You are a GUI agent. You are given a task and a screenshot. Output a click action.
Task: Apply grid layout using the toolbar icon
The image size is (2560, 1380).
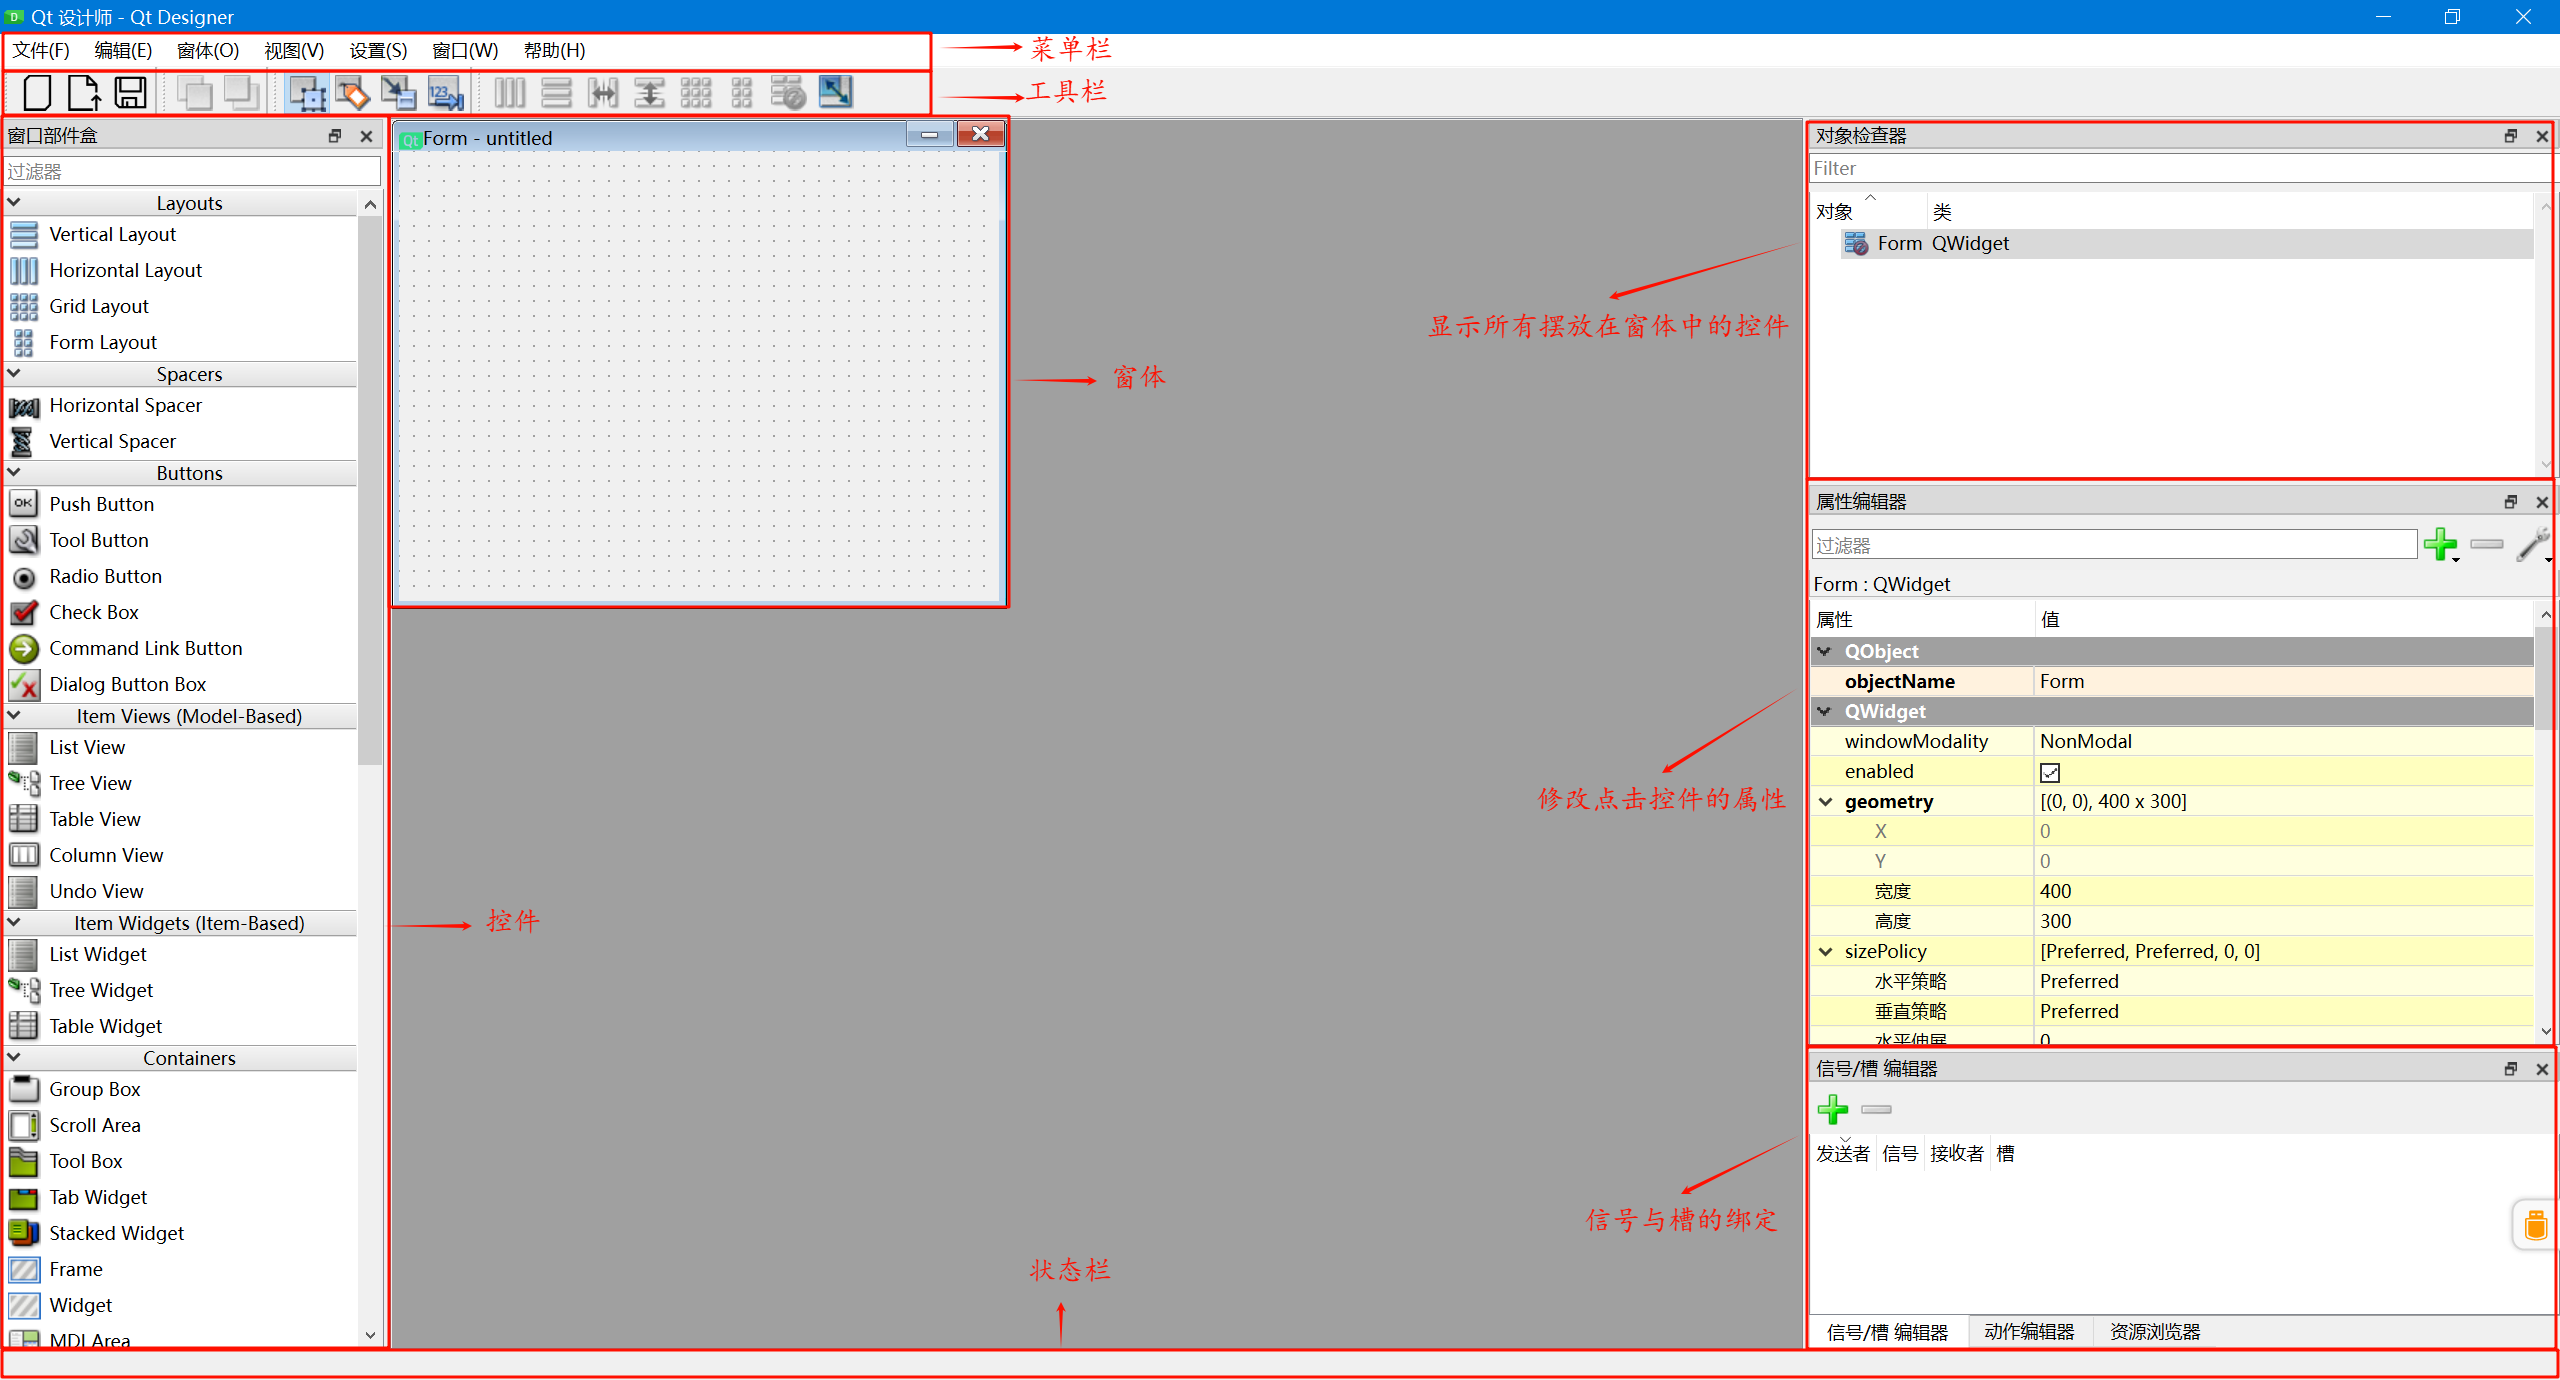click(x=696, y=93)
